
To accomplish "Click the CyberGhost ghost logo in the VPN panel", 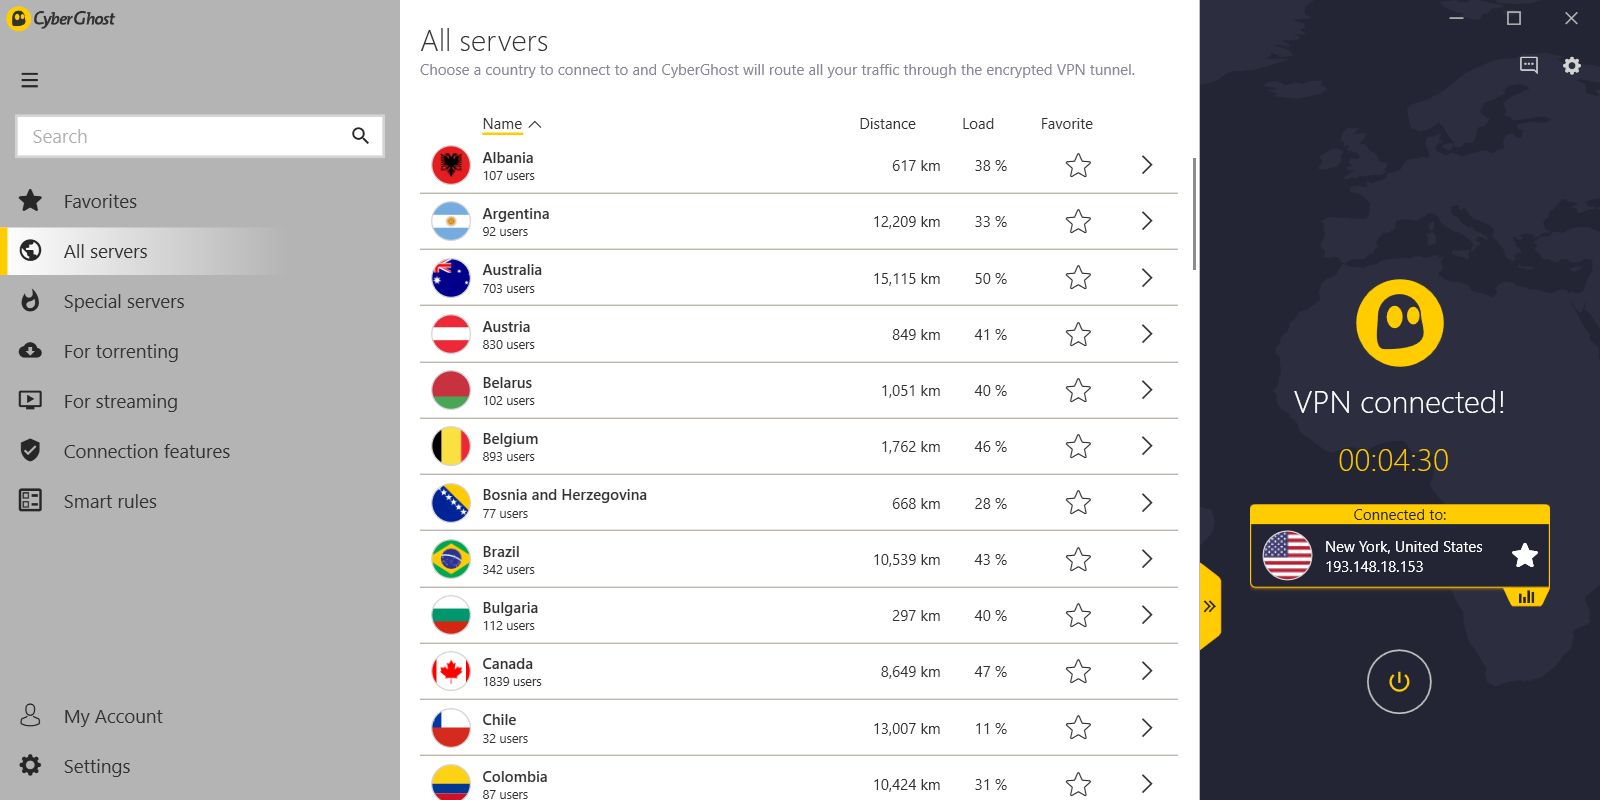I will point(1399,323).
